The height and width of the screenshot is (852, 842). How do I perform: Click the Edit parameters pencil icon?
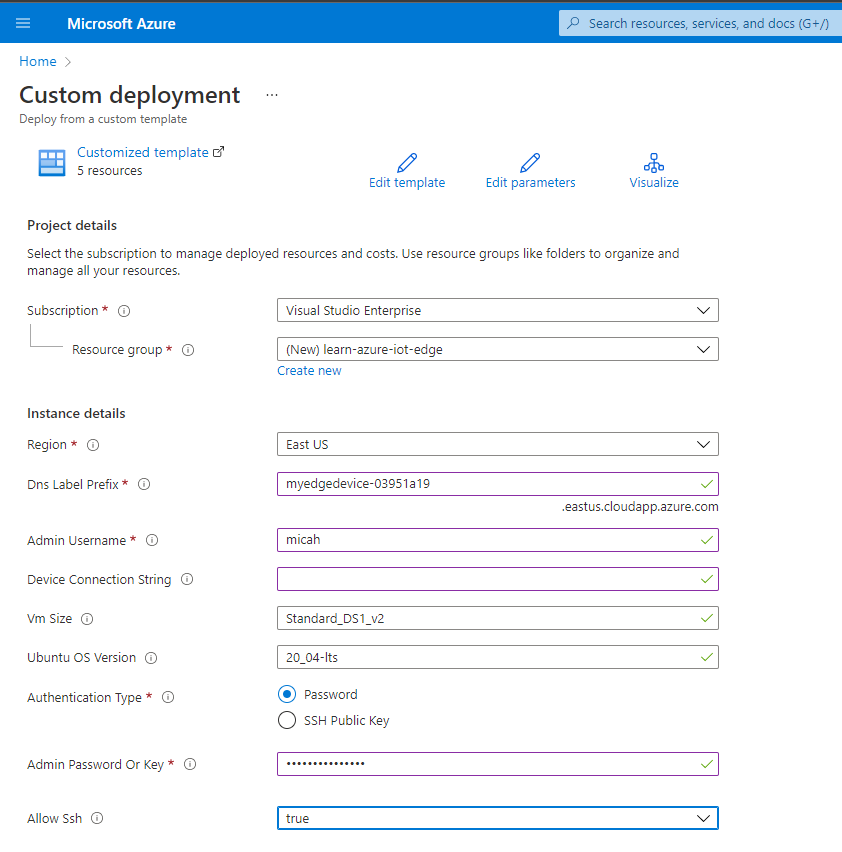pyautogui.click(x=530, y=162)
